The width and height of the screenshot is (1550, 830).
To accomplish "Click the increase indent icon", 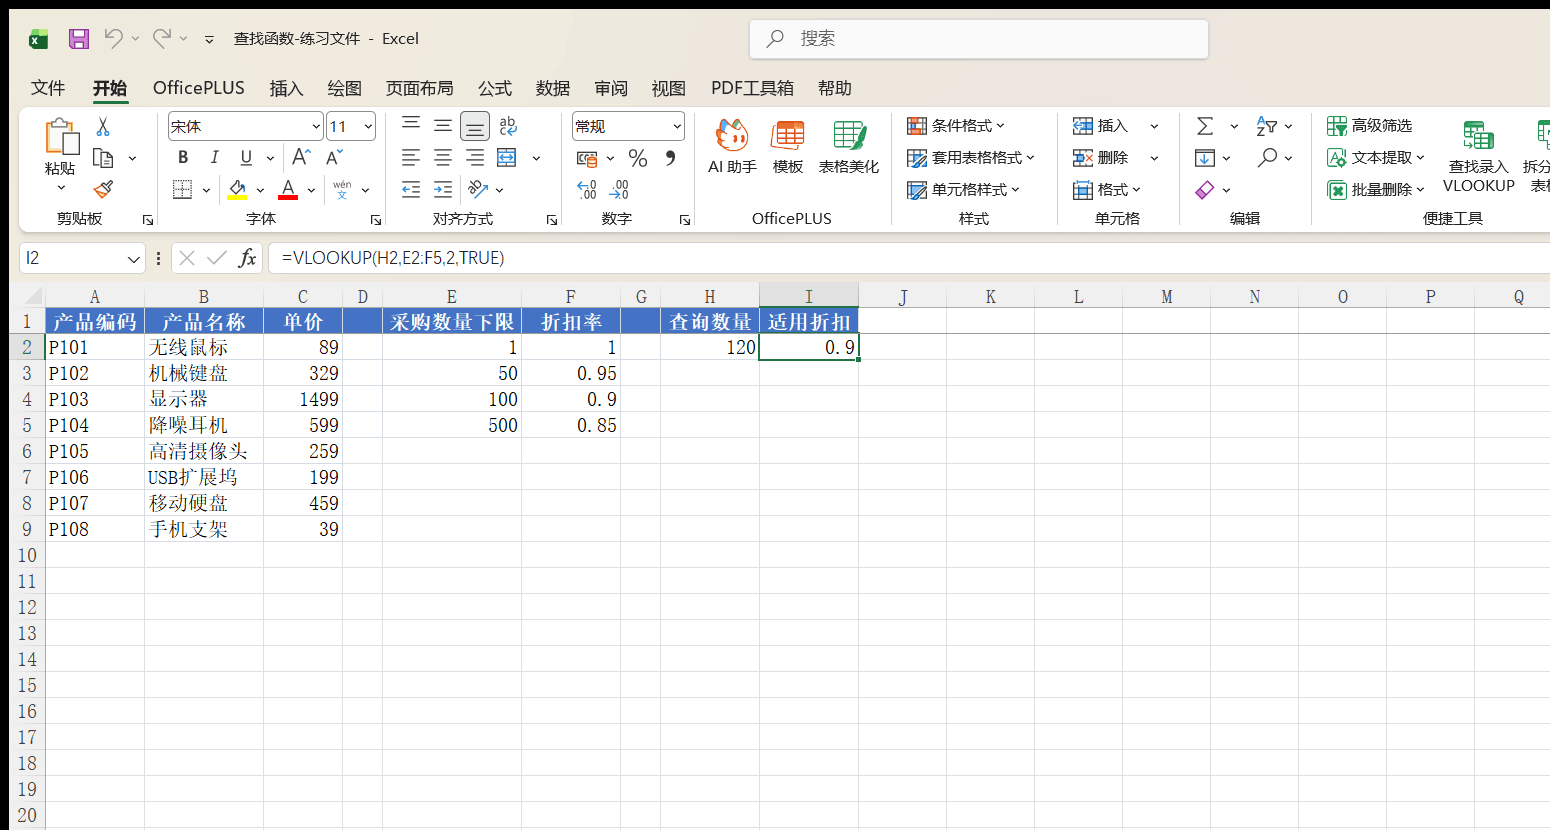I will pos(443,189).
